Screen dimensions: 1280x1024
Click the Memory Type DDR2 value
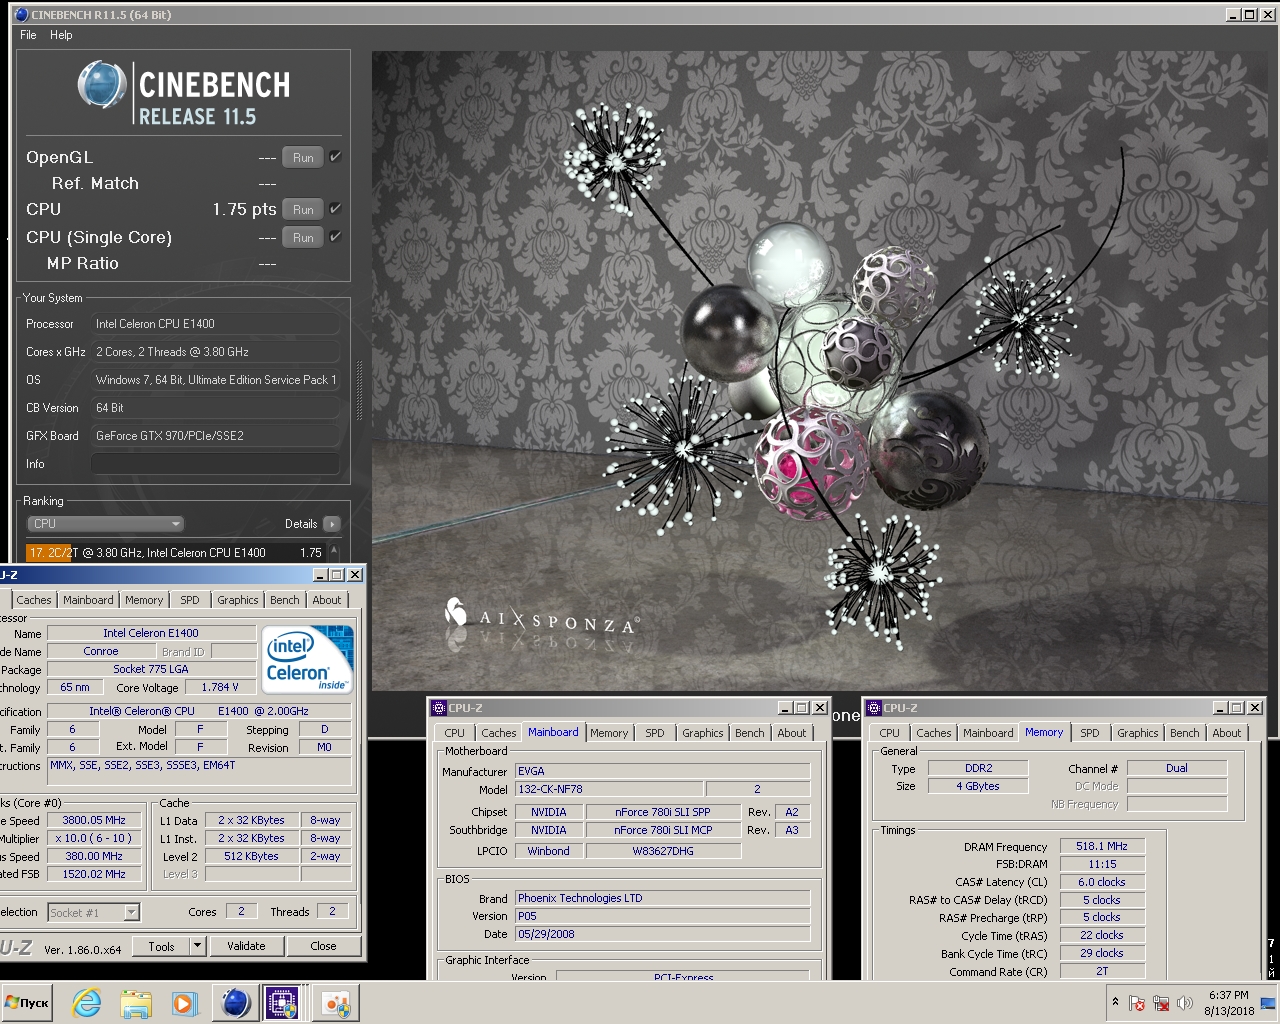click(978, 768)
